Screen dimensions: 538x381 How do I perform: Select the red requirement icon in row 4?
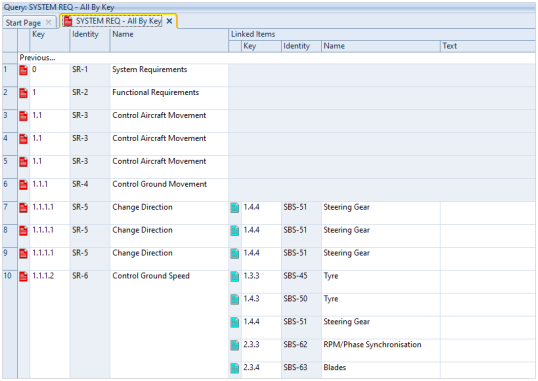pyautogui.click(x=23, y=139)
